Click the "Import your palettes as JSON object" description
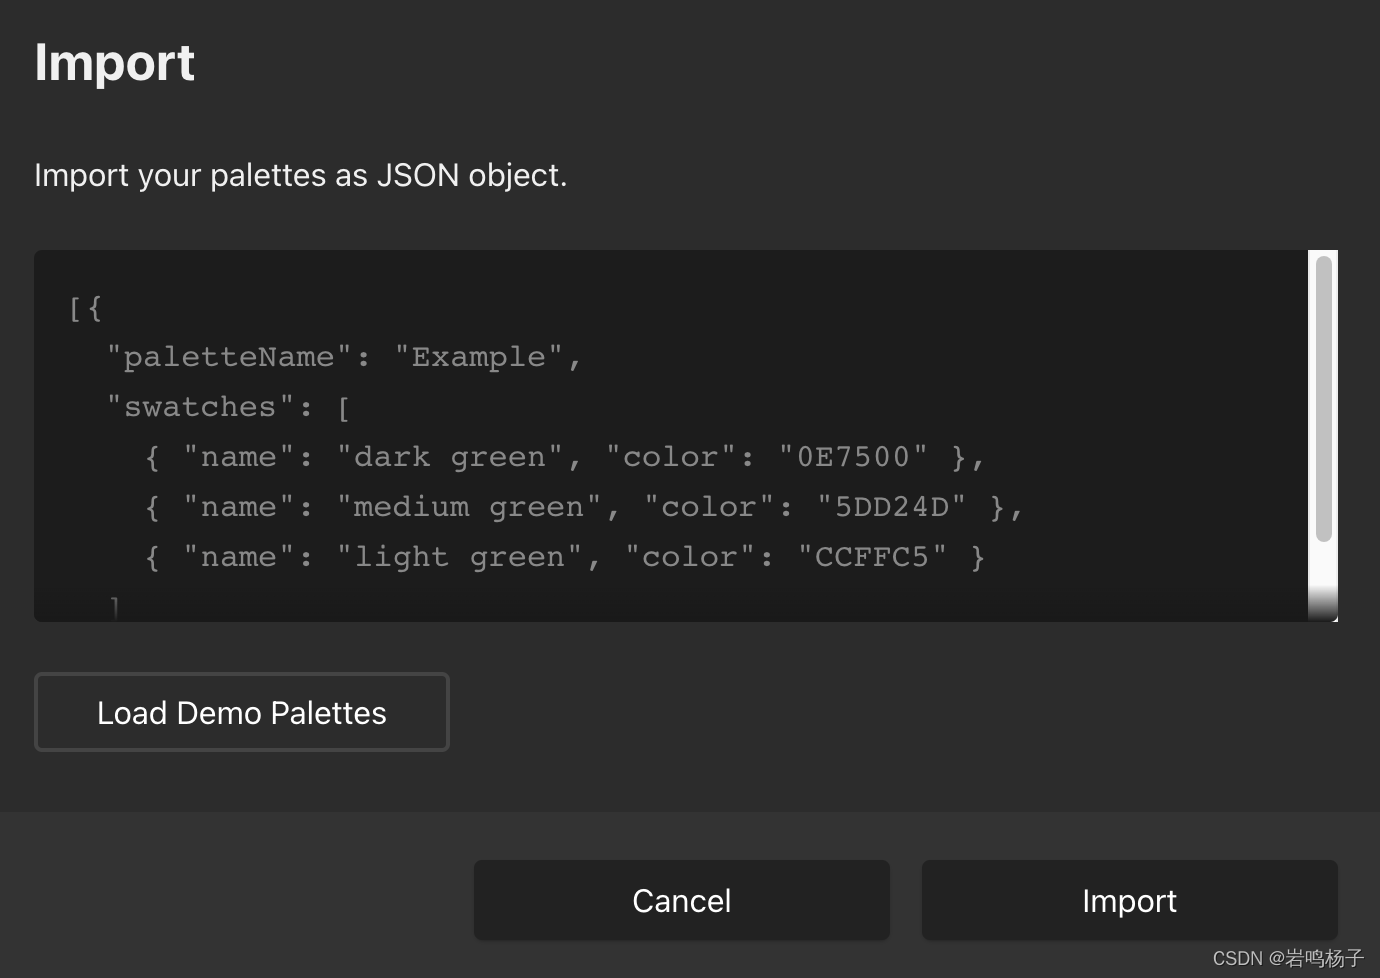This screenshot has height=978, width=1380. [x=300, y=175]
